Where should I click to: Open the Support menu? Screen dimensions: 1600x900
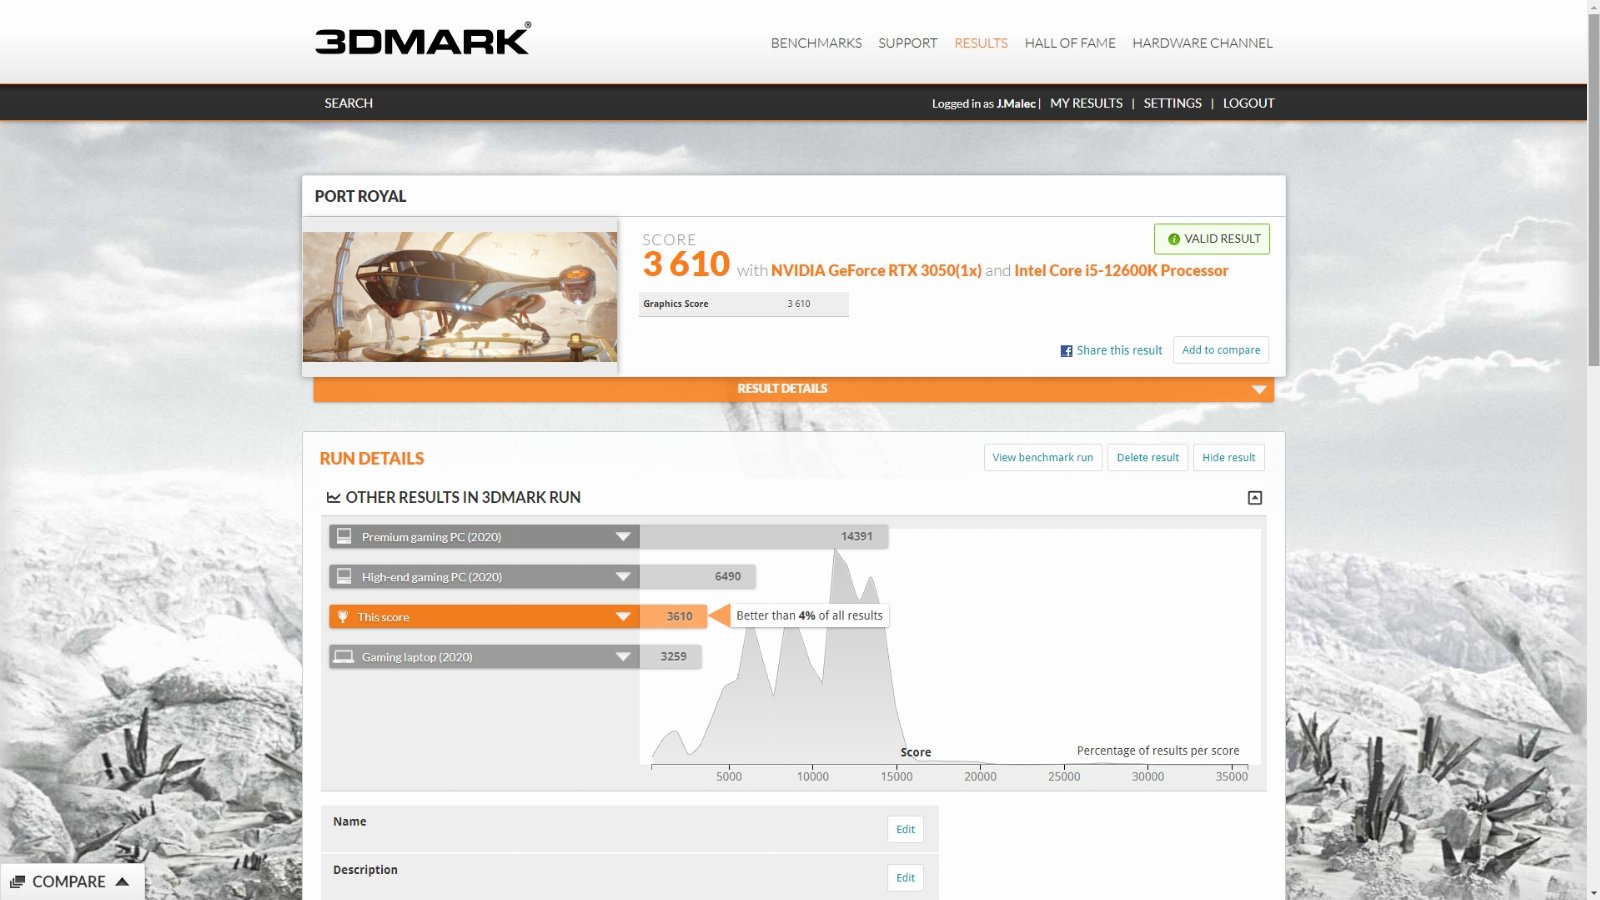907,43
